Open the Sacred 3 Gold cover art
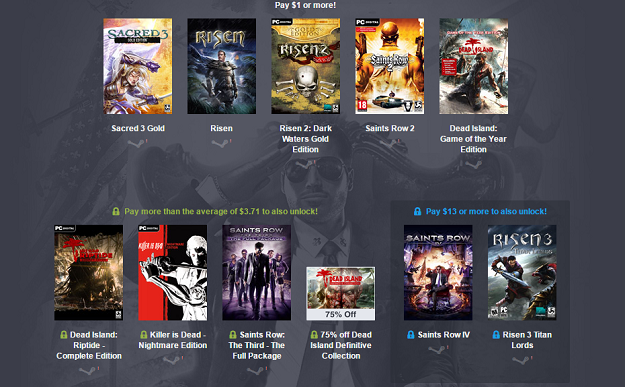The width and height of the screenshot is (625, 387). coord(138,66)
